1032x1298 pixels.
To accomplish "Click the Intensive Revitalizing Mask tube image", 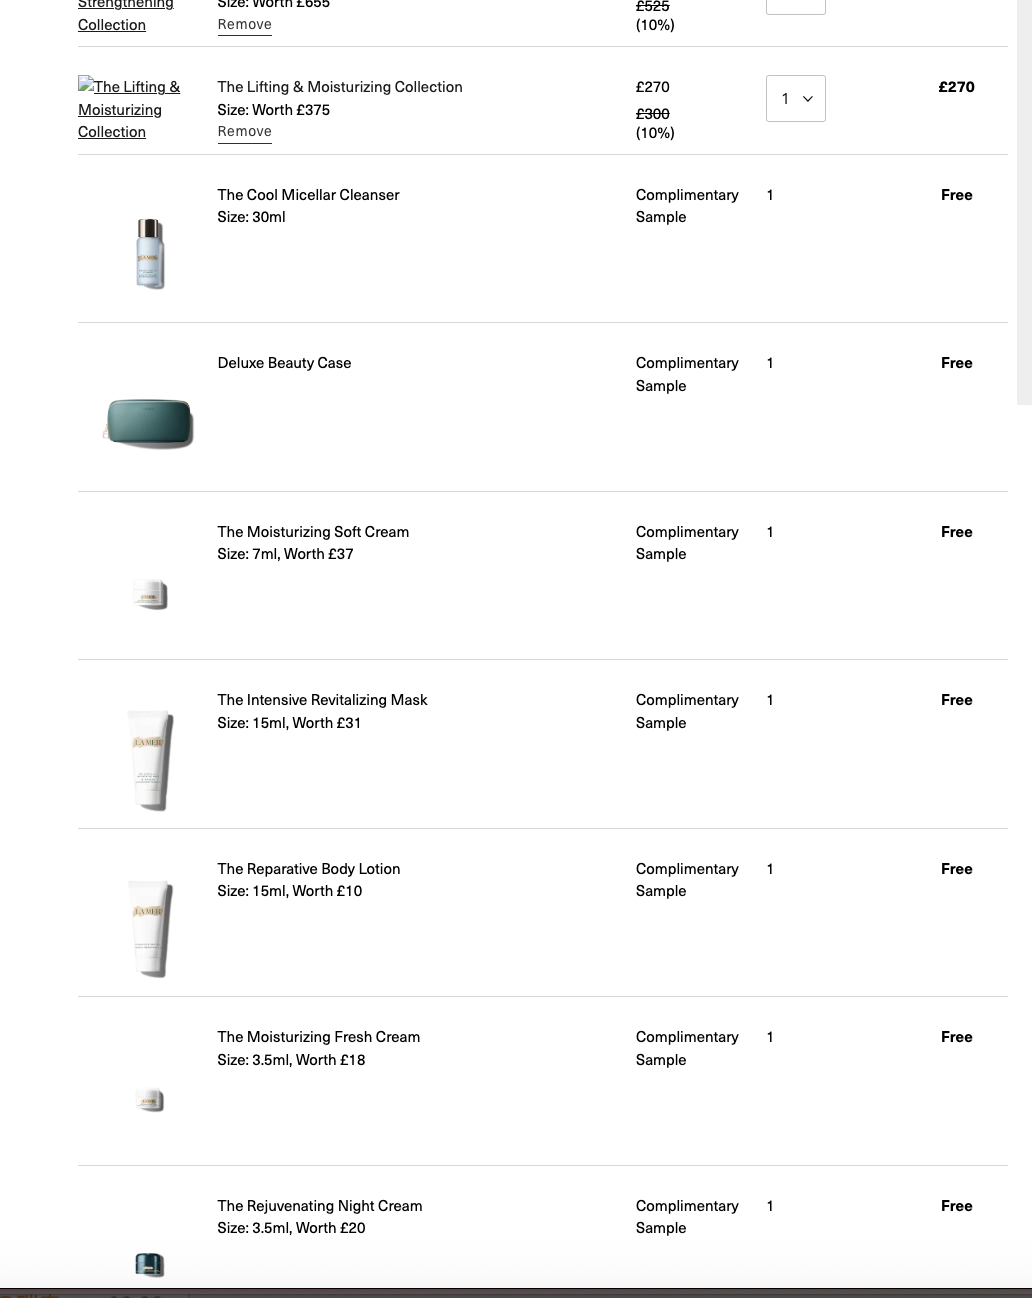I will pyautogui.click(x=149, y=759).
